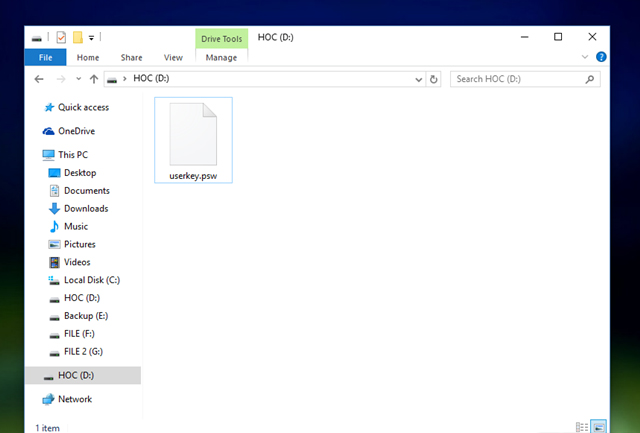Open Desktop folder in sidebar
The image size is (640, 433).
tap(80, 173)
